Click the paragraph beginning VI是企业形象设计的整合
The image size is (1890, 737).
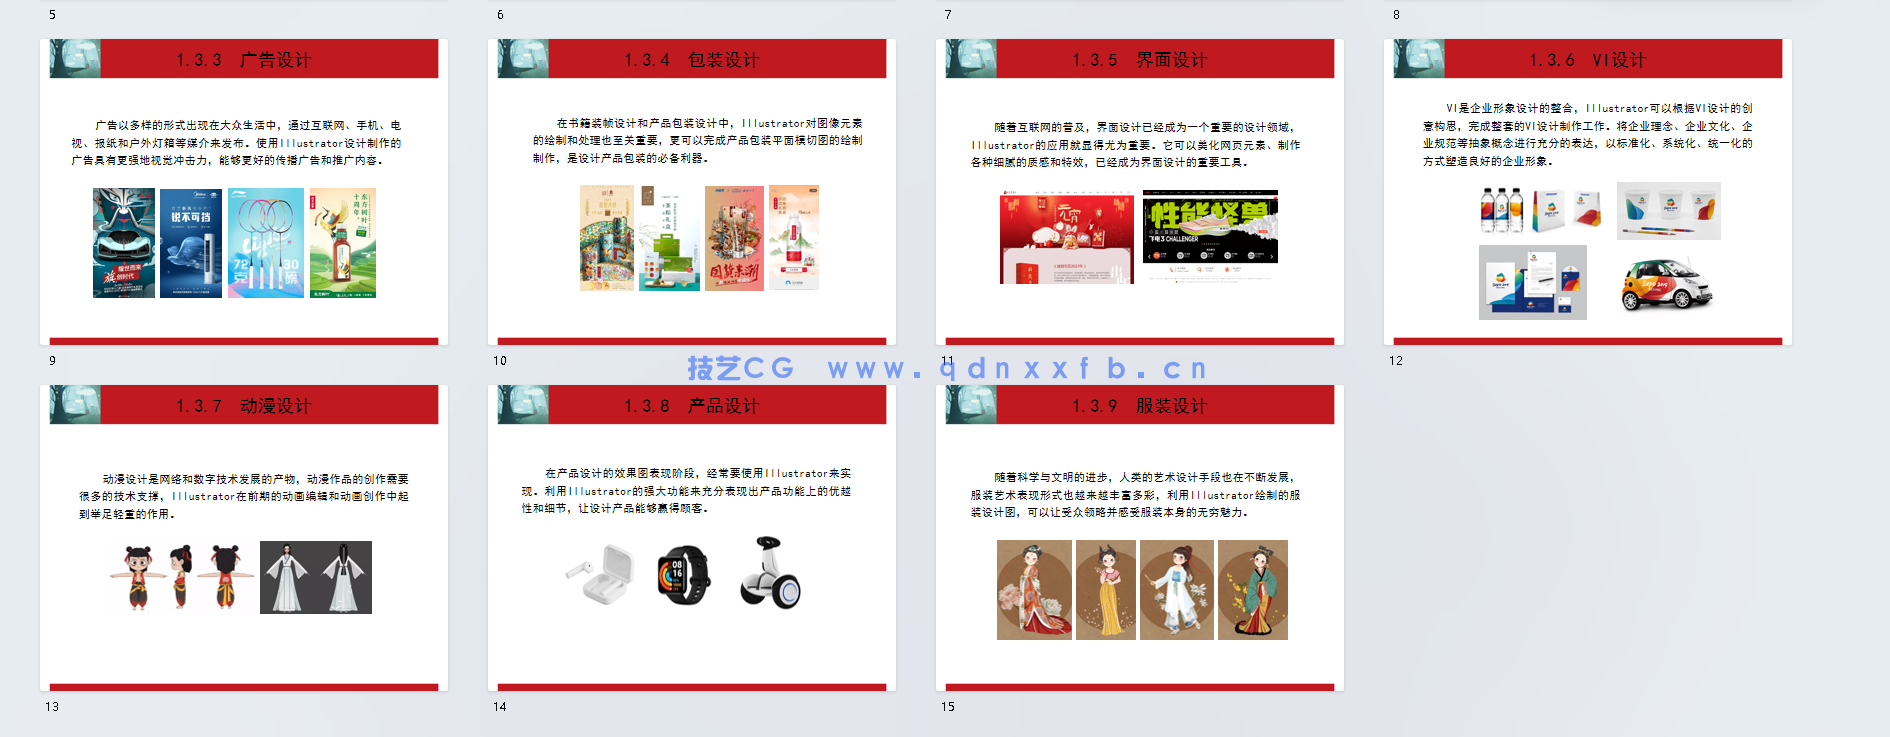click(1588, 135)
